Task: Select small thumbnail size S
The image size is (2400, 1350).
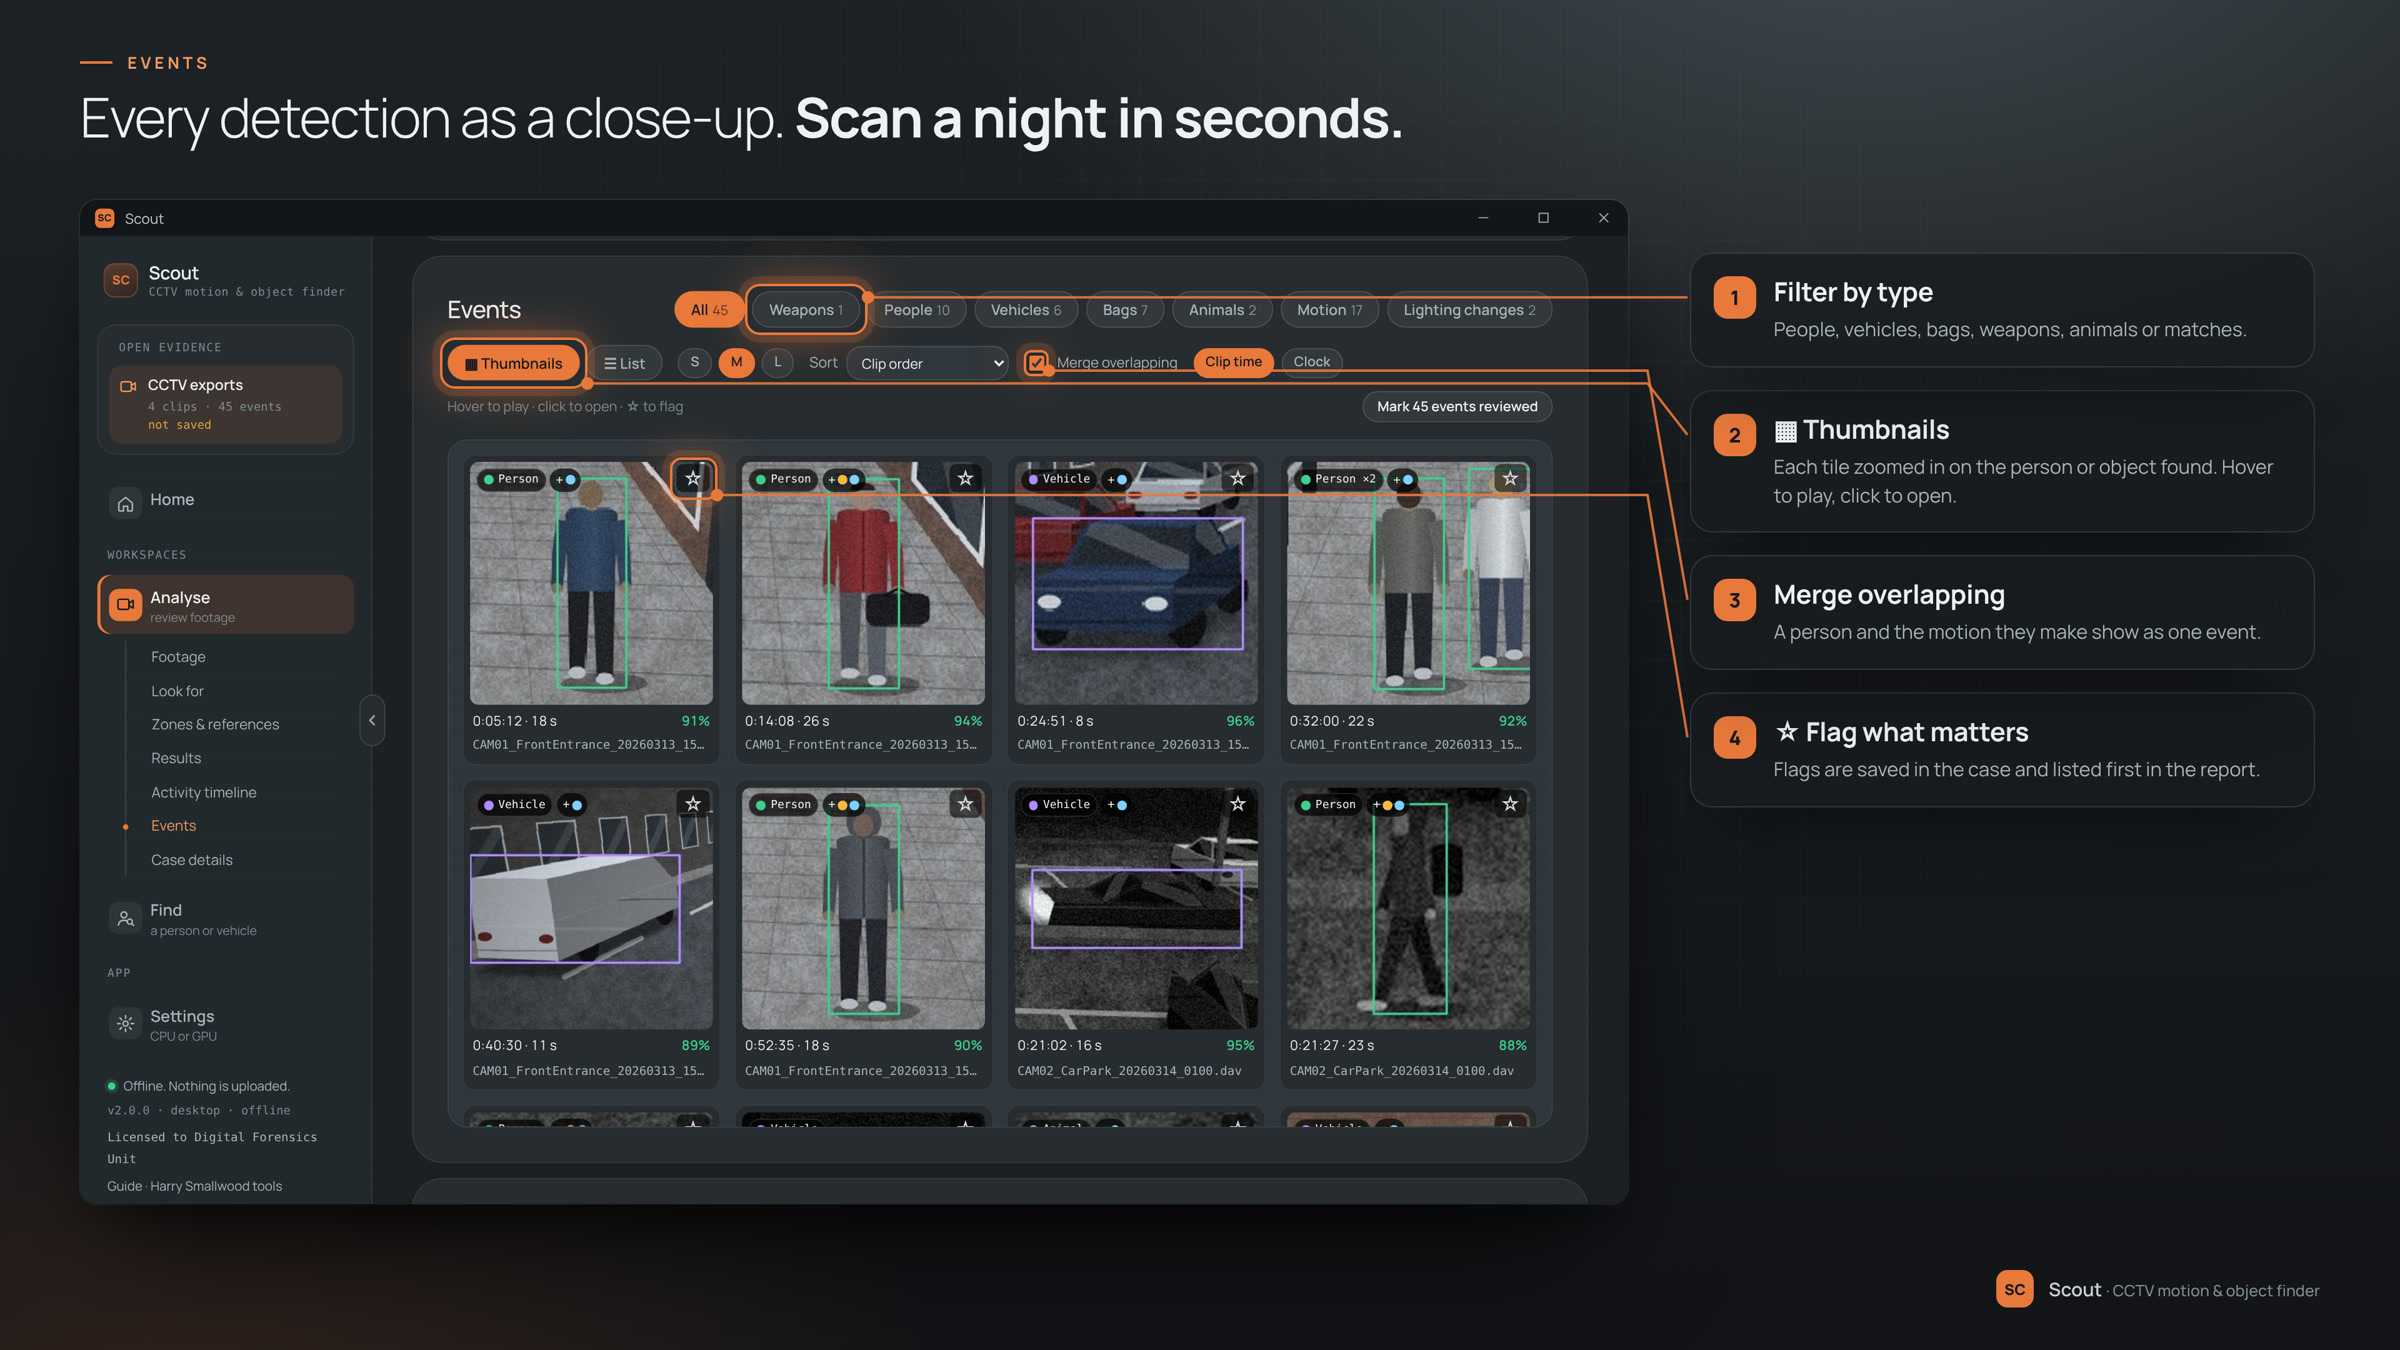Action: [x=694, y=362]
